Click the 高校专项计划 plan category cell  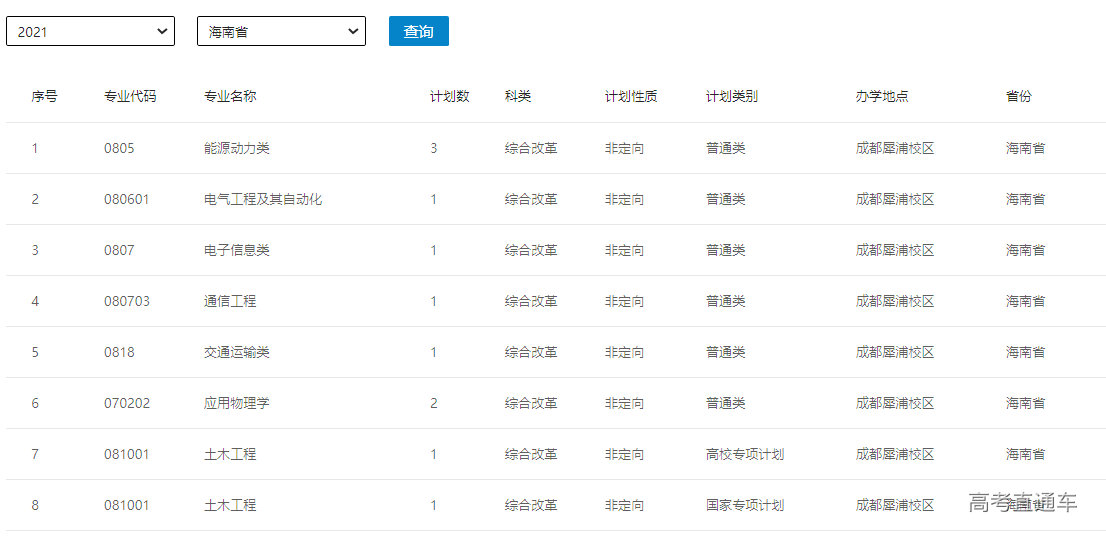[745, 454]
